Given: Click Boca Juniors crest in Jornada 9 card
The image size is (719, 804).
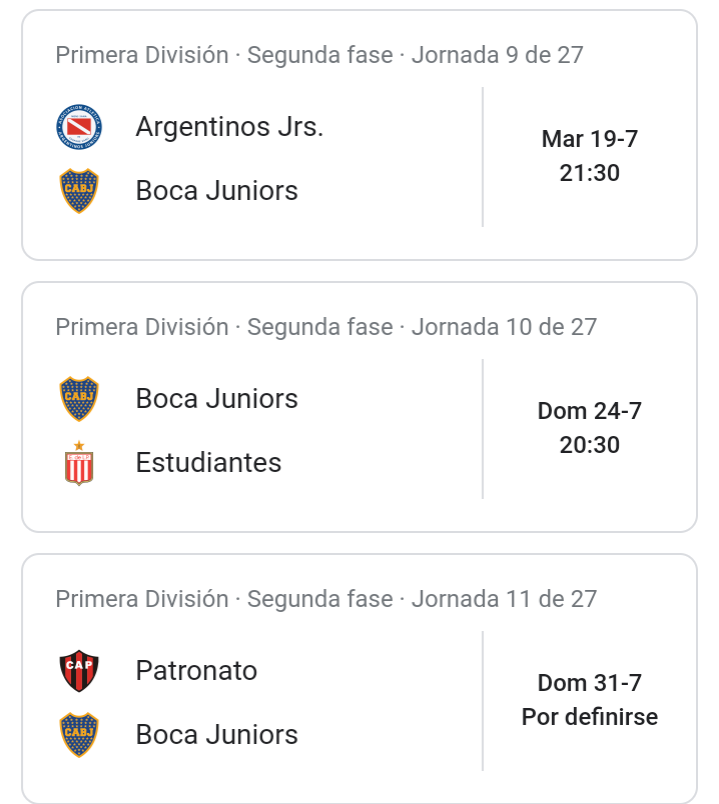Looking at the screenshot, I should coord(79,191).
